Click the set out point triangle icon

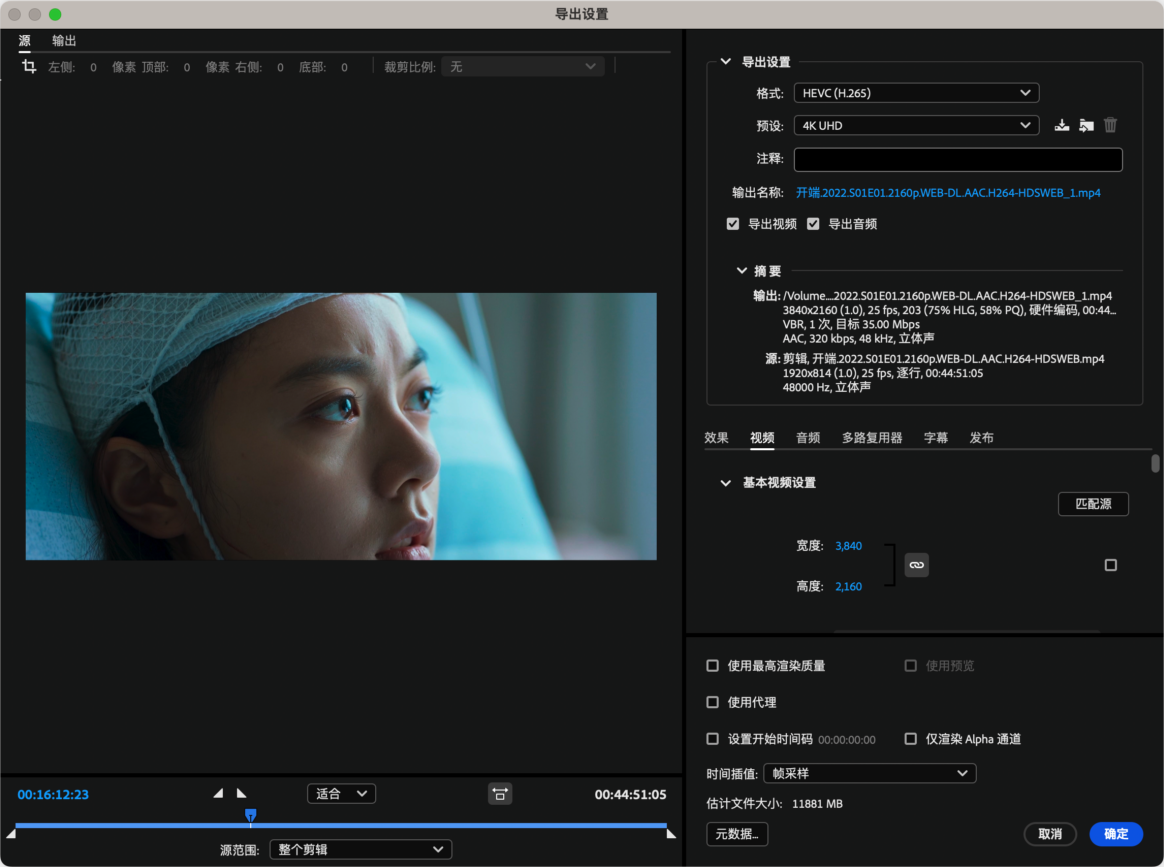[x=241, y=794]
